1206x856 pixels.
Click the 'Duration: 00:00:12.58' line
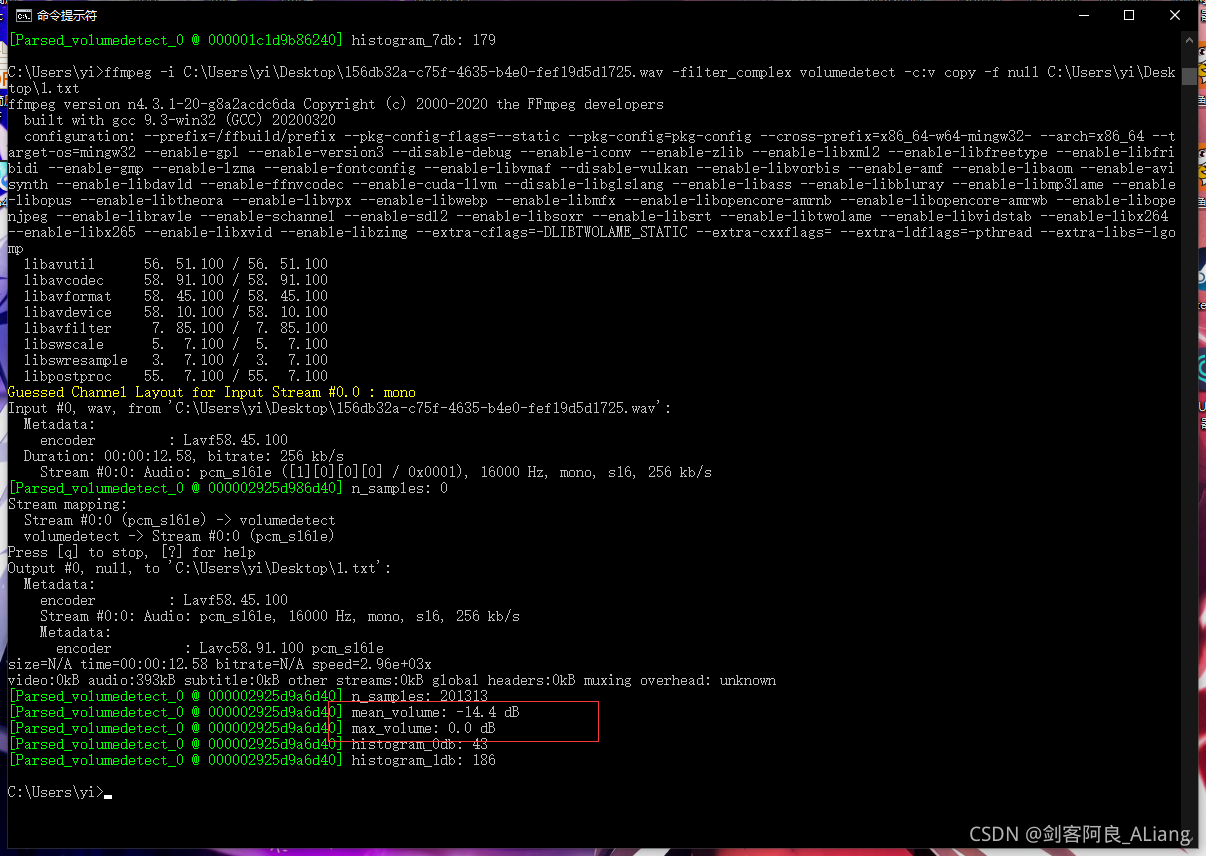(x=184, y=456)
